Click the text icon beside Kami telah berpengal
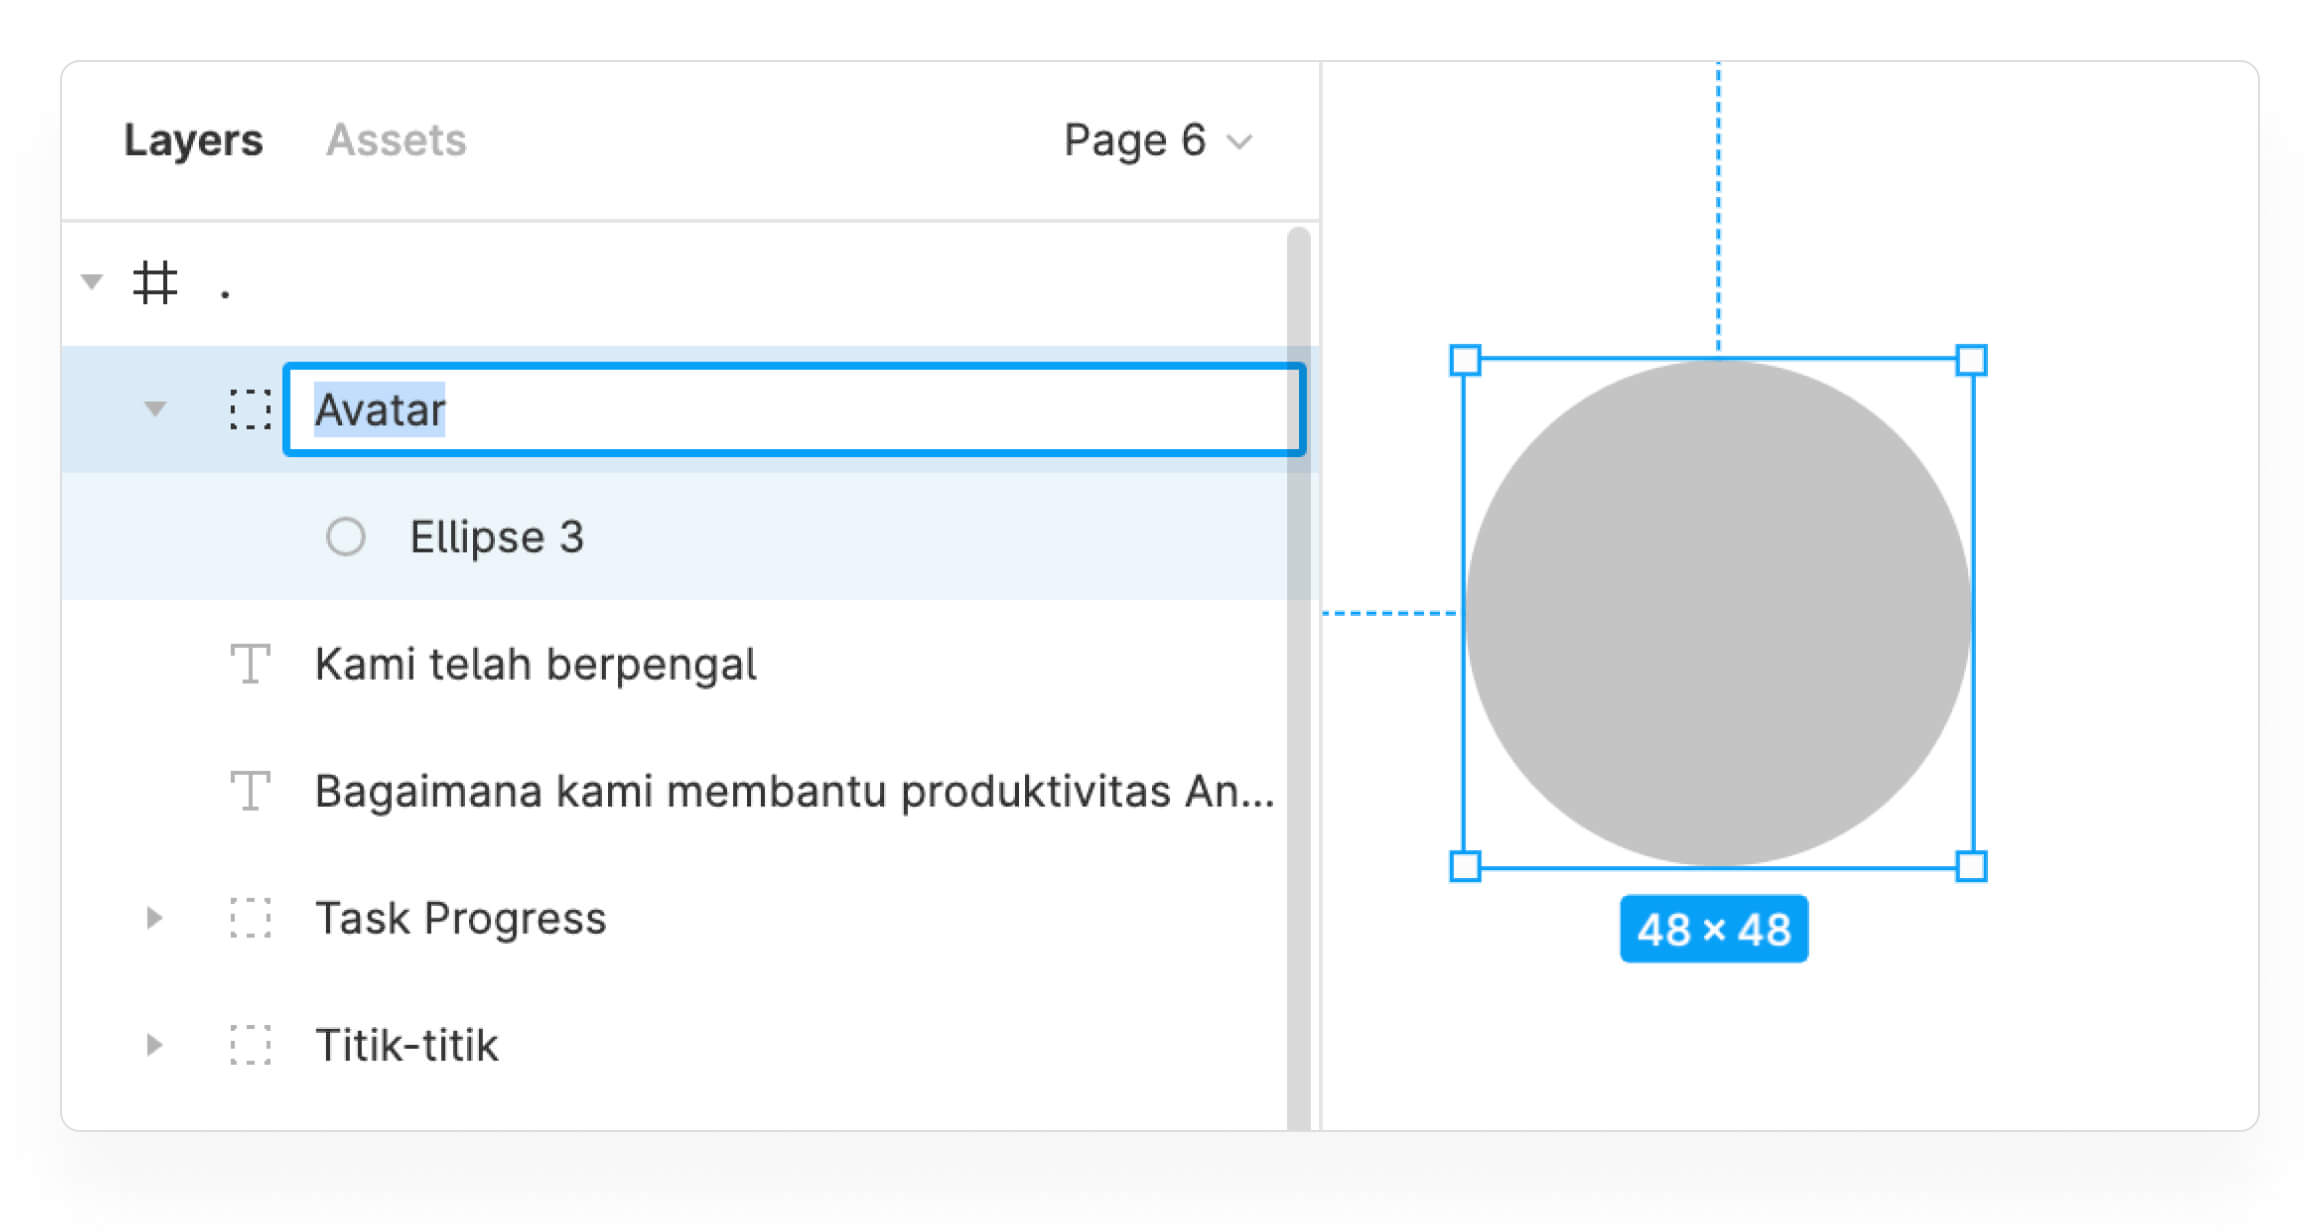 tap(250, 664)
